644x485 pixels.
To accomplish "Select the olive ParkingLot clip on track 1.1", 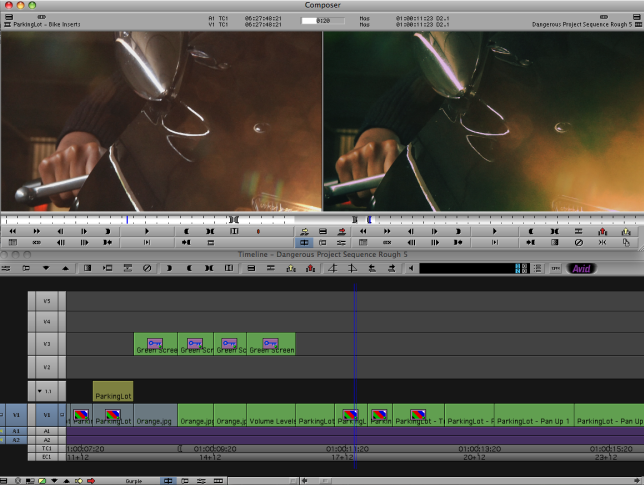I will point(113,391).
